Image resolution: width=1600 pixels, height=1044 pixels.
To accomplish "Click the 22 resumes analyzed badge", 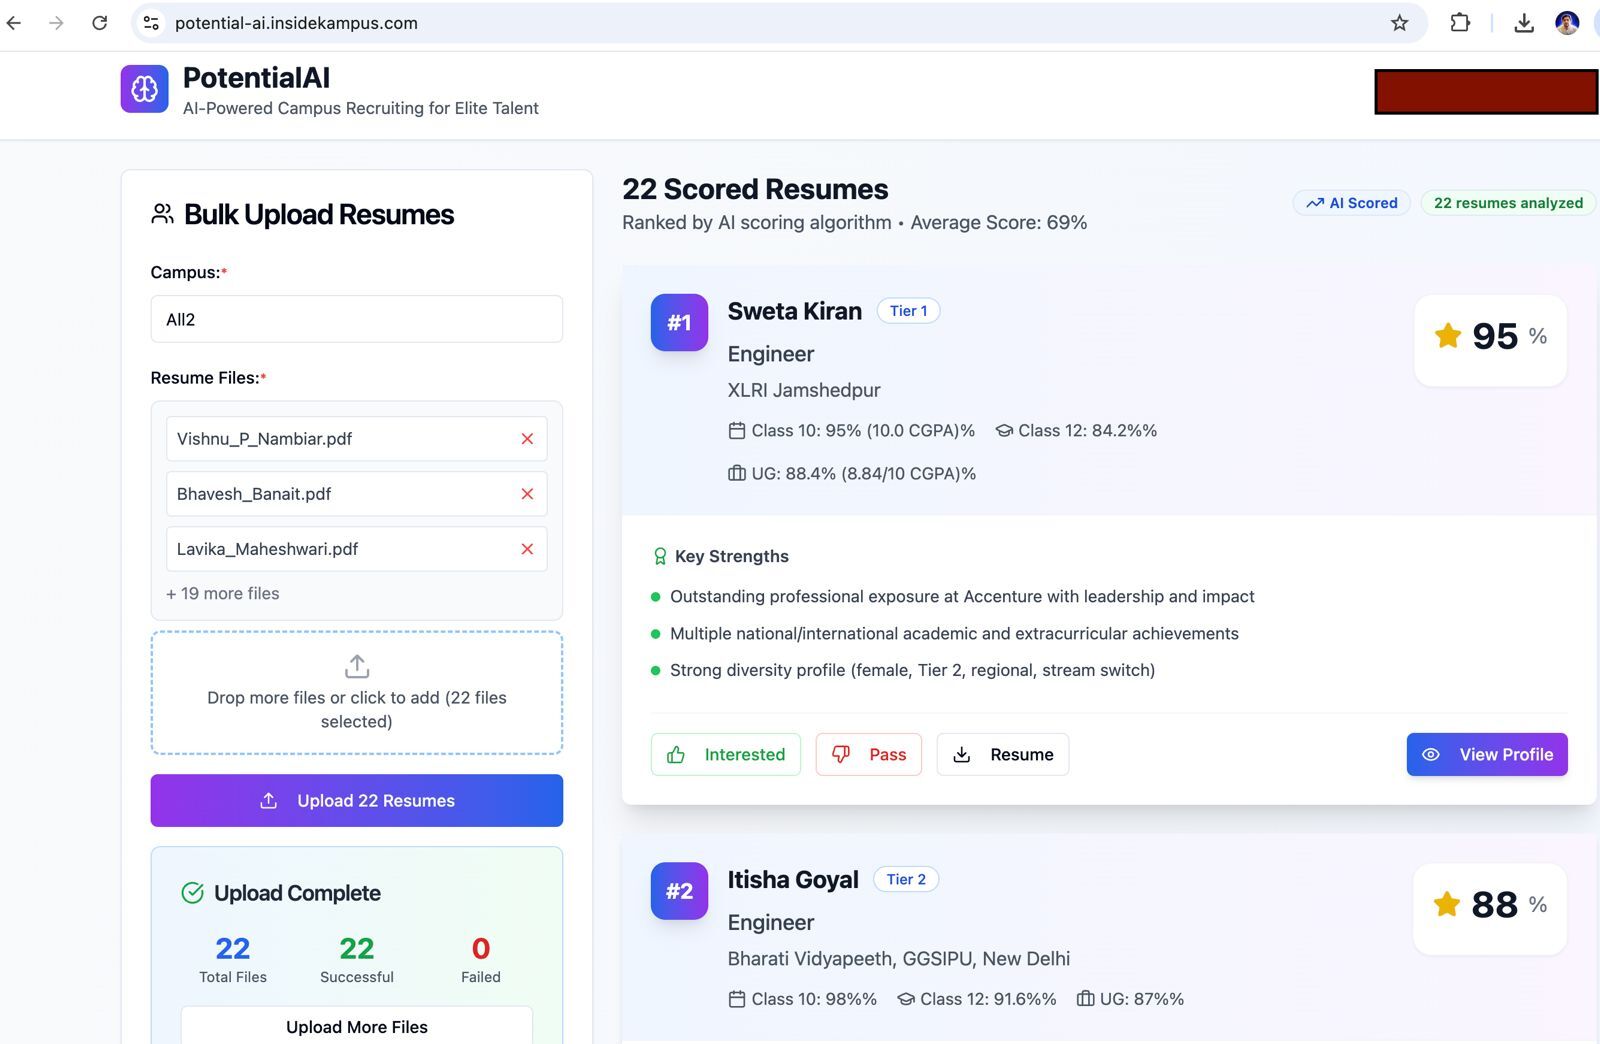I will pyautogui.click(x=1507, y=203).
